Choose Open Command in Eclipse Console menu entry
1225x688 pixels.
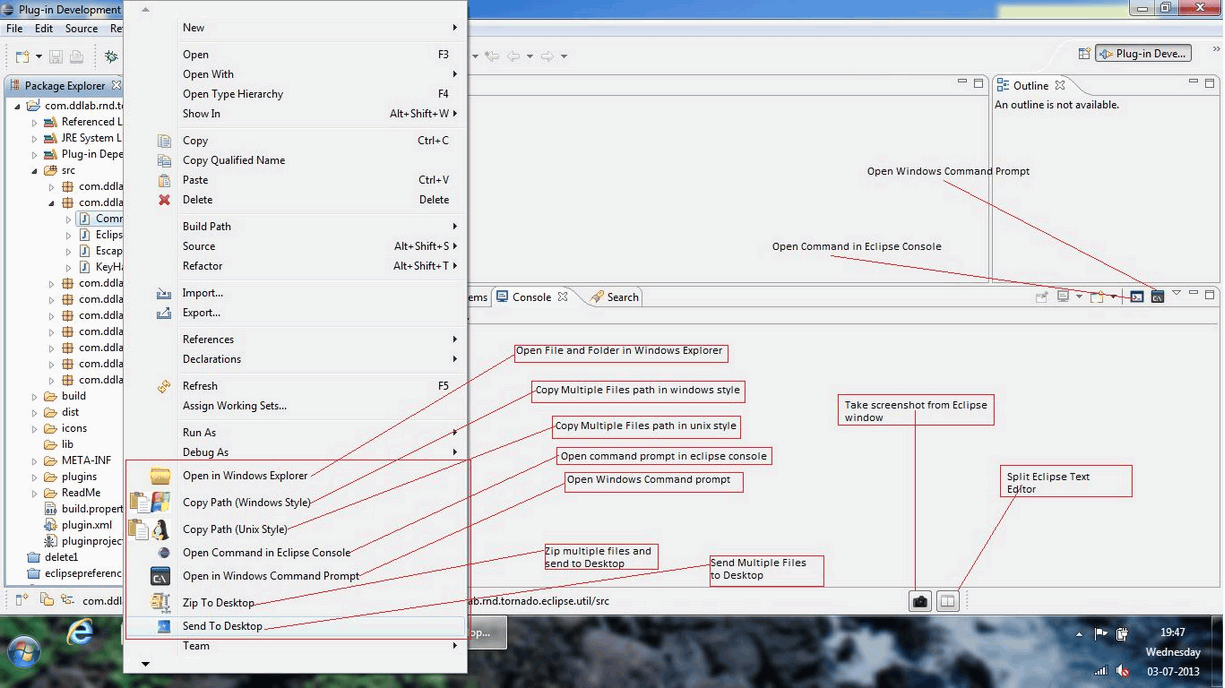296,553
